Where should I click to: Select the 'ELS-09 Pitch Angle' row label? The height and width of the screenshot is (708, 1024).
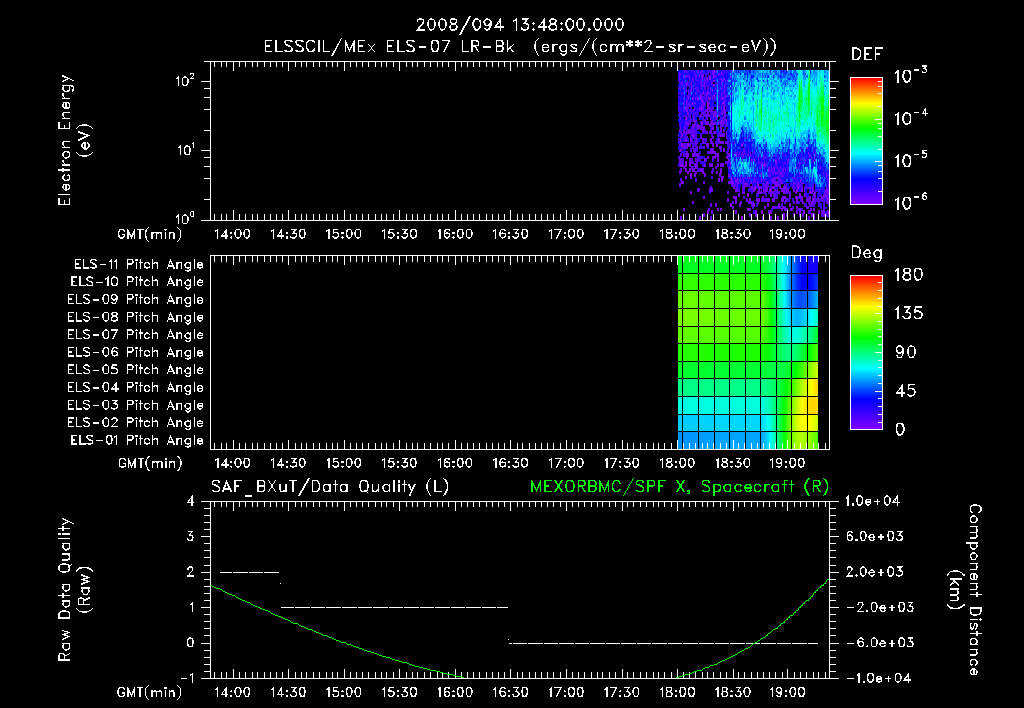135,300
